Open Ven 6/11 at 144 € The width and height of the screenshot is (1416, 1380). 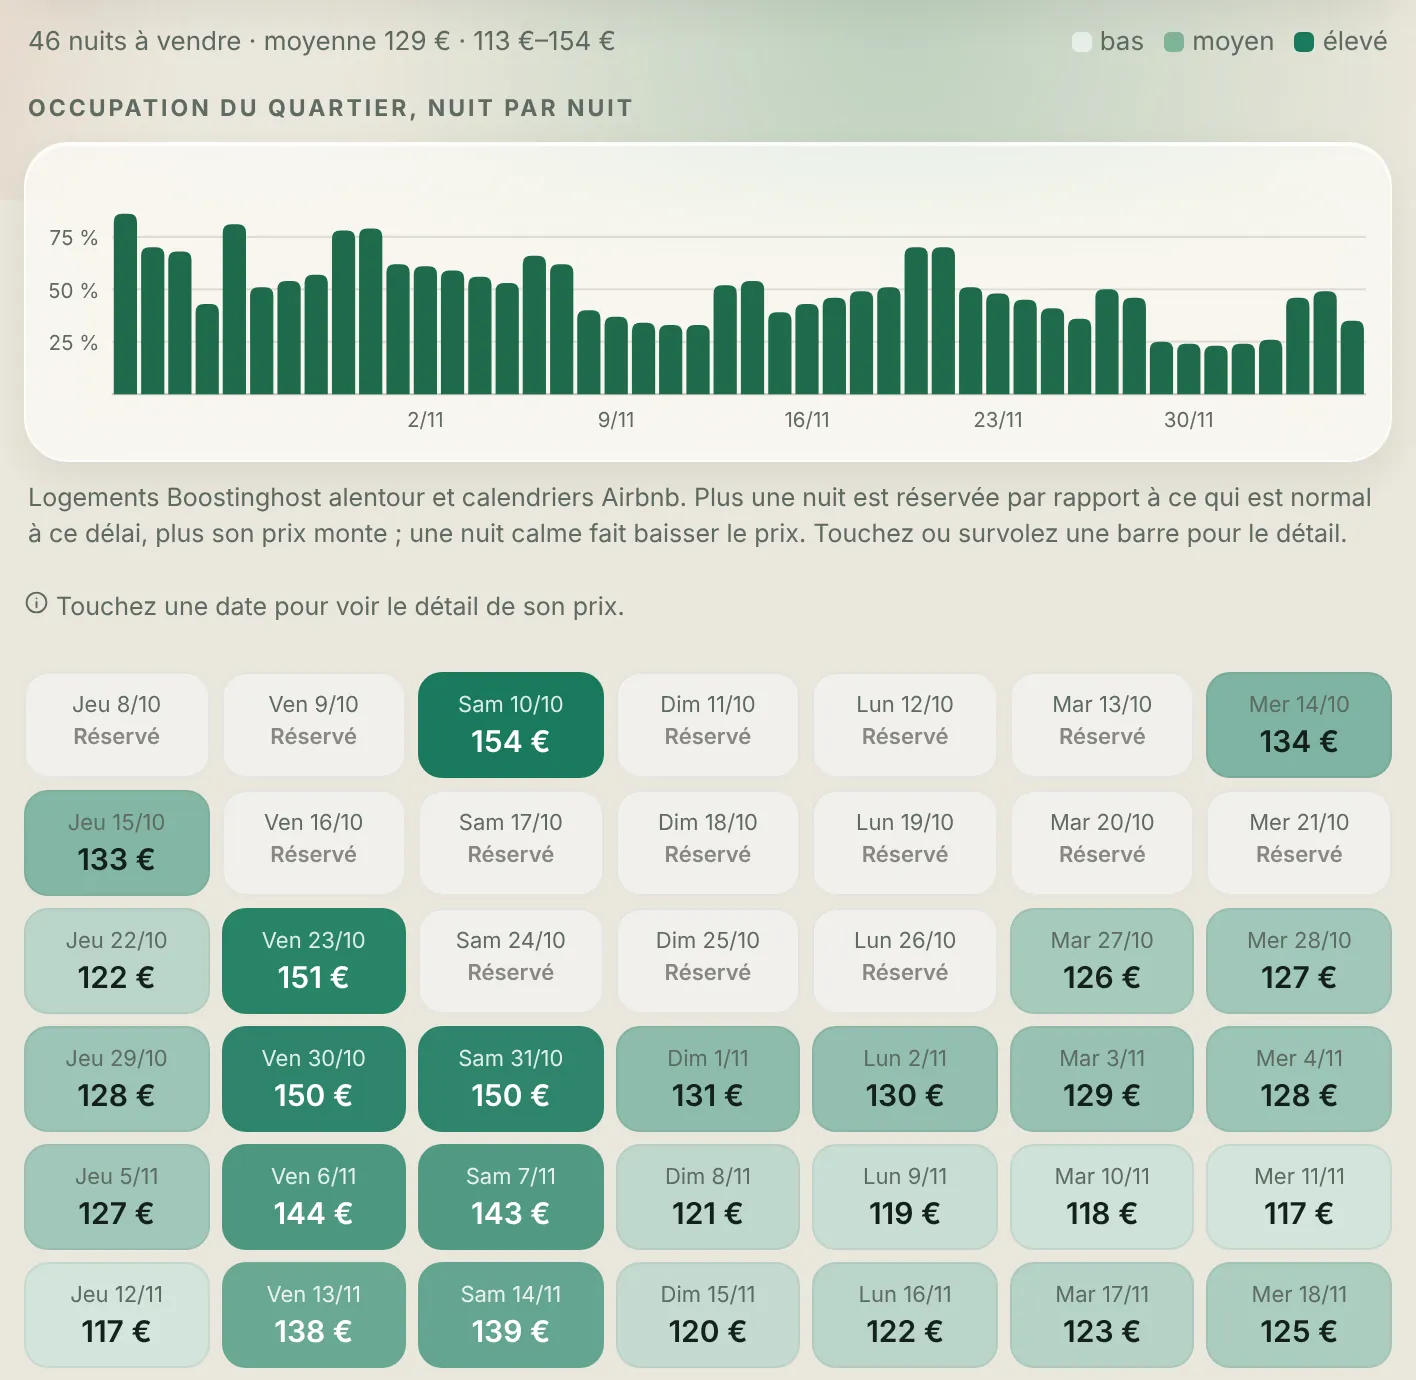(314, 1197)
